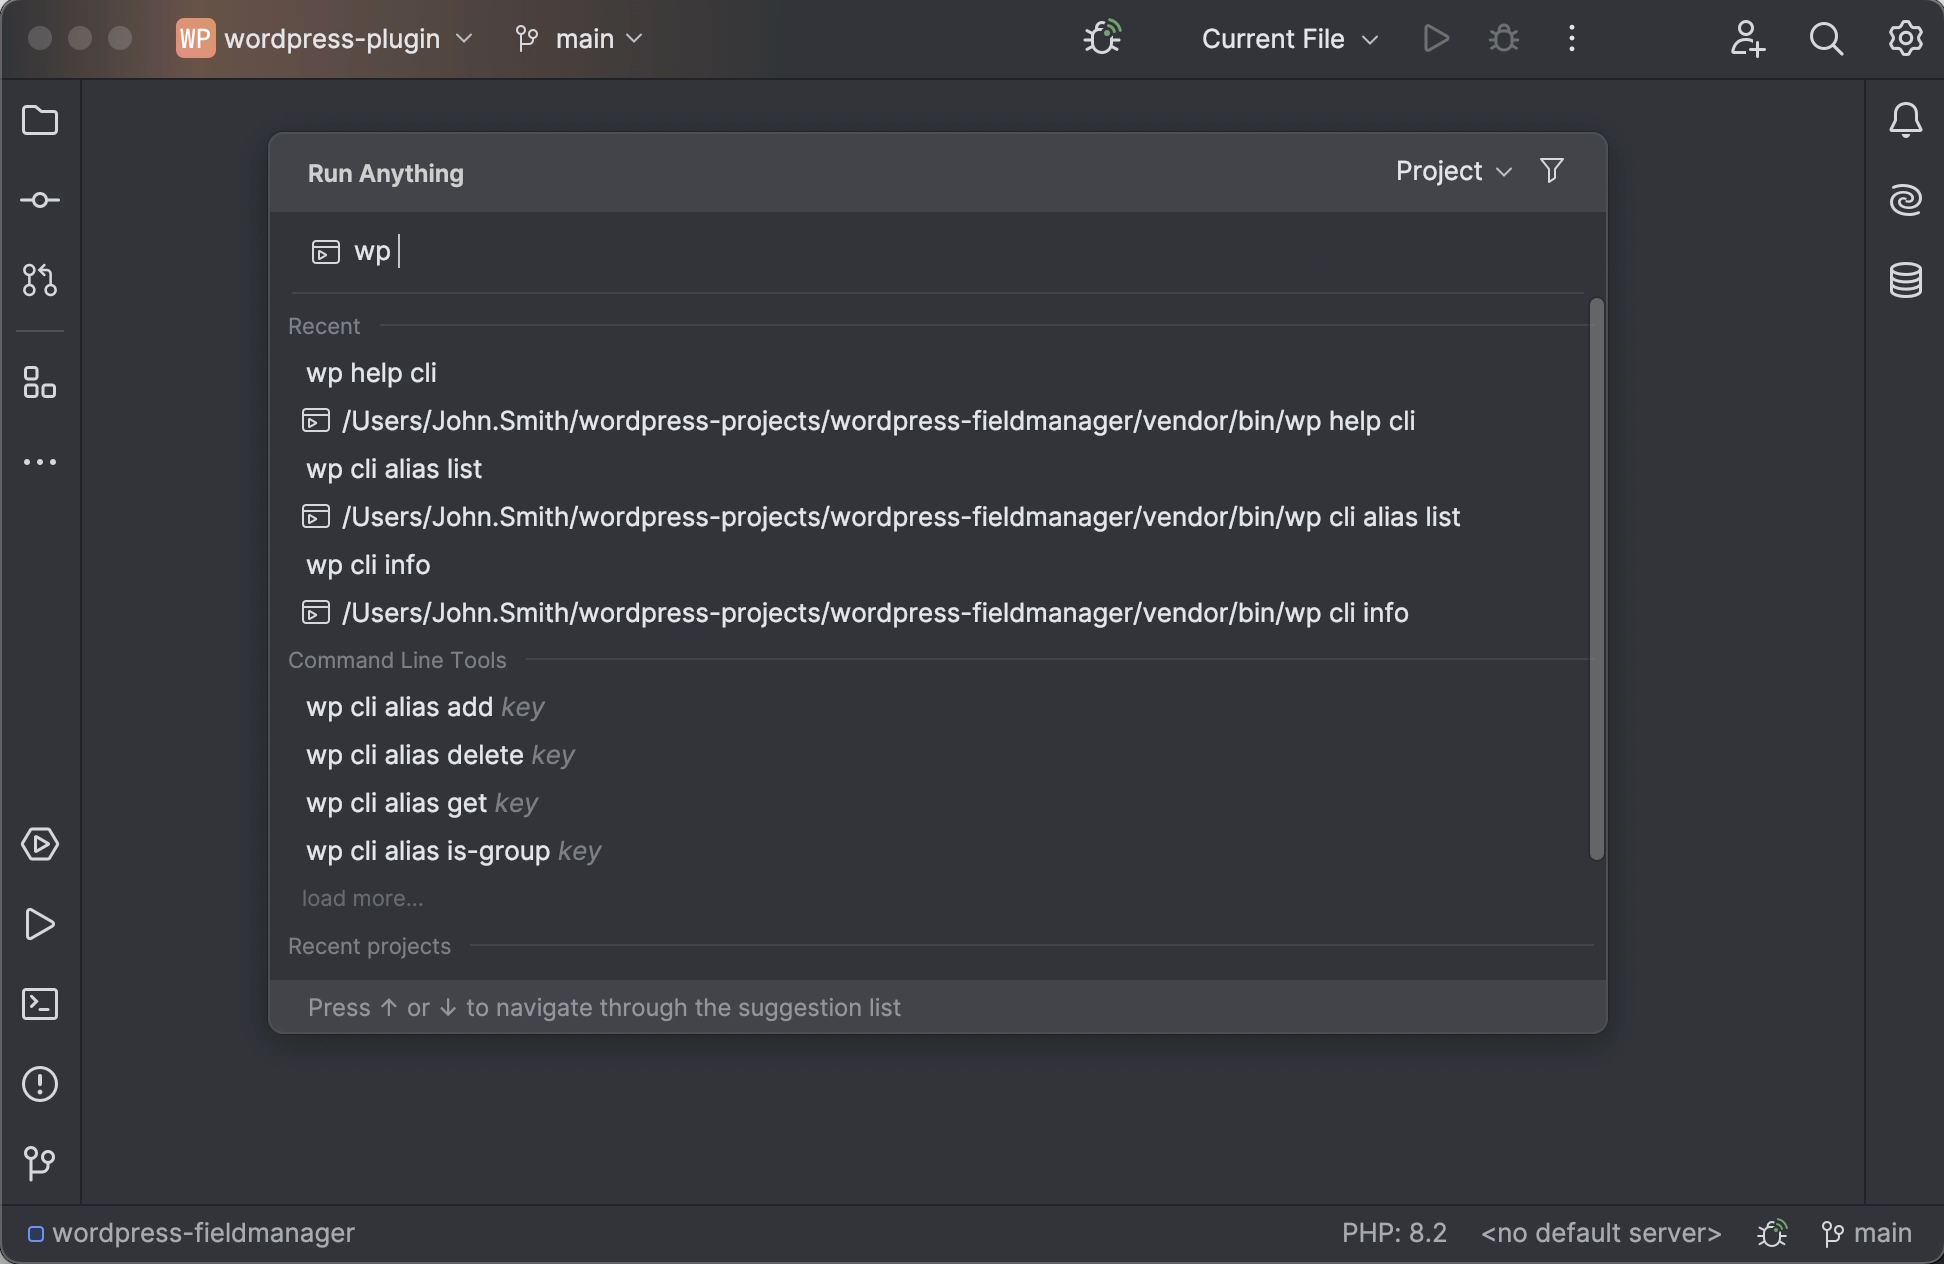The image size is (1944, 1264).
Task: Open the Git tool window
Action: [x=40, y=1163]
